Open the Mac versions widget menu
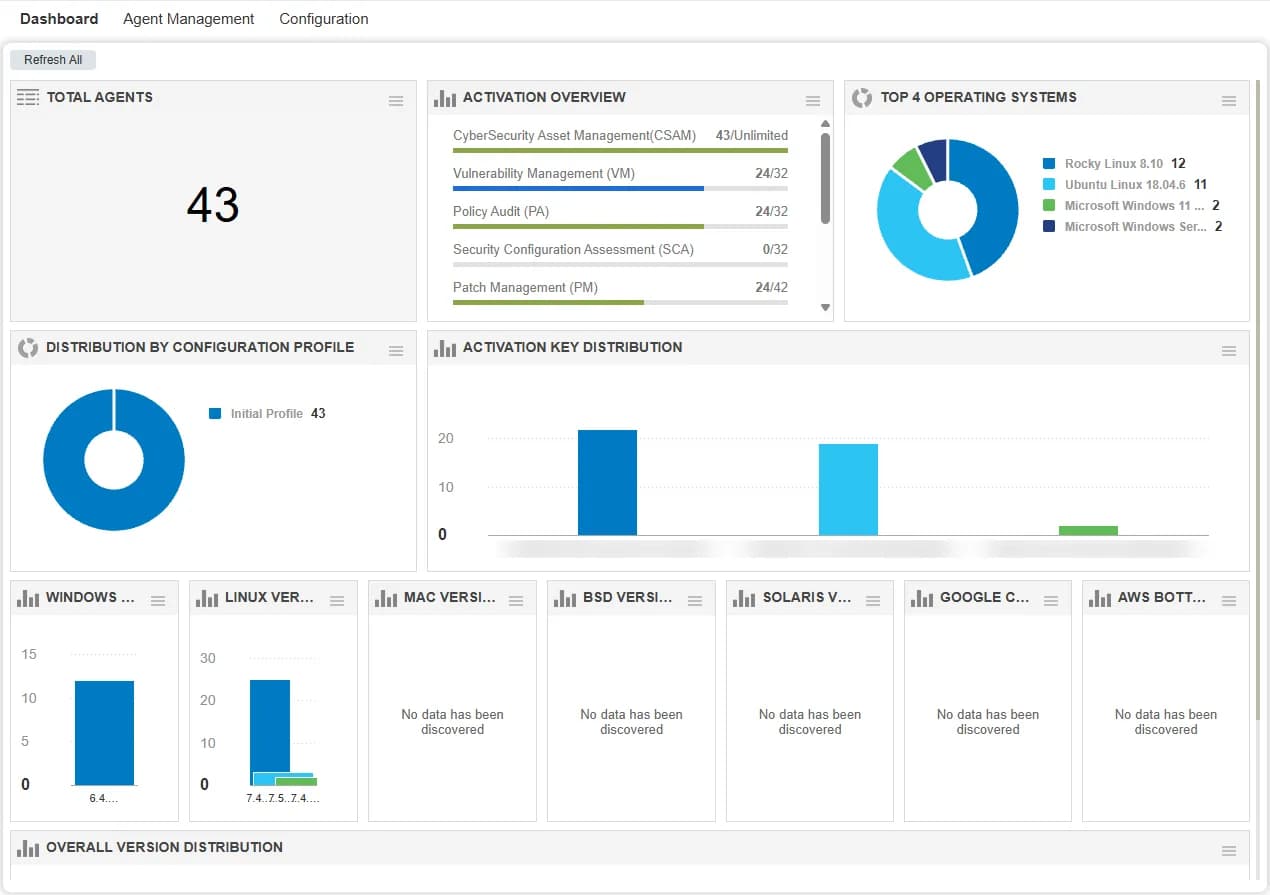 (516, 601)
